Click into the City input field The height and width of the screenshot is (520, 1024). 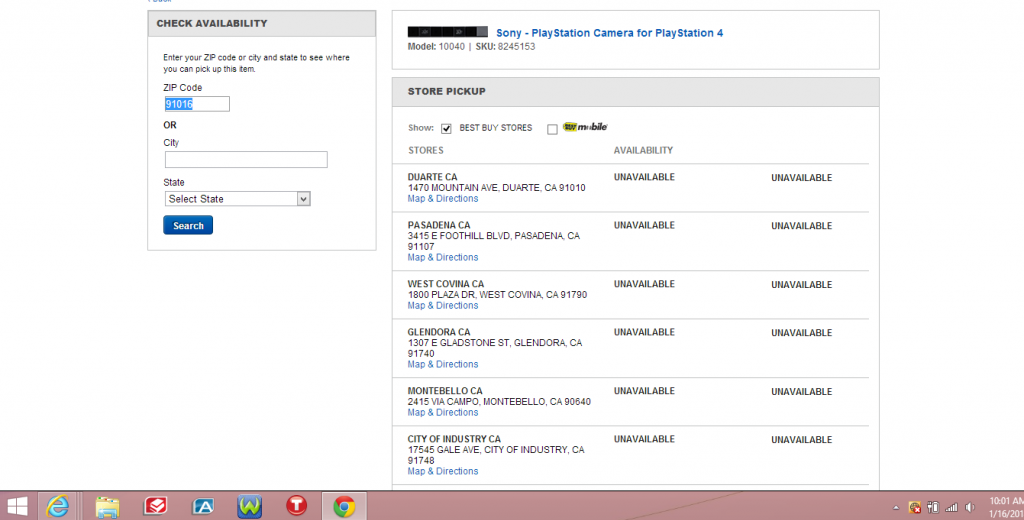(246, 159)
